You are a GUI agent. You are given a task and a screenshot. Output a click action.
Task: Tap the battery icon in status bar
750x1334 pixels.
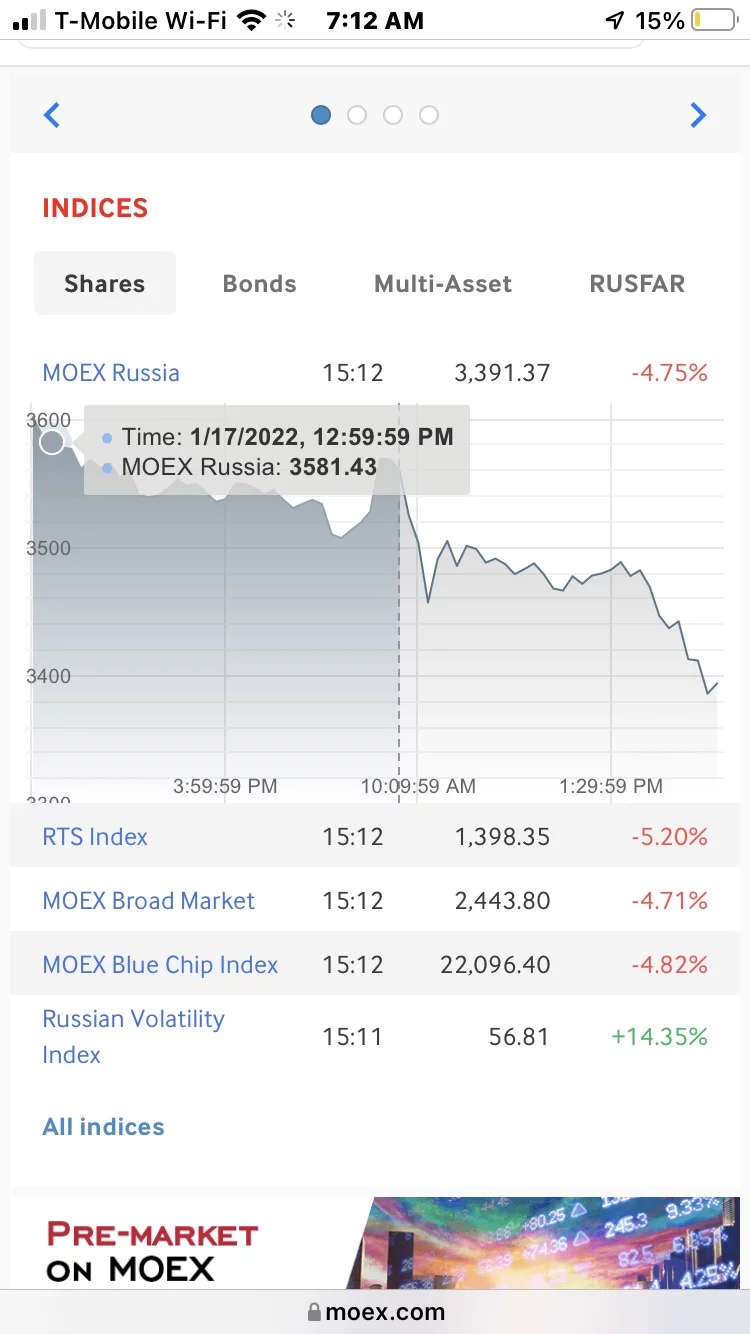coord(713,20)
